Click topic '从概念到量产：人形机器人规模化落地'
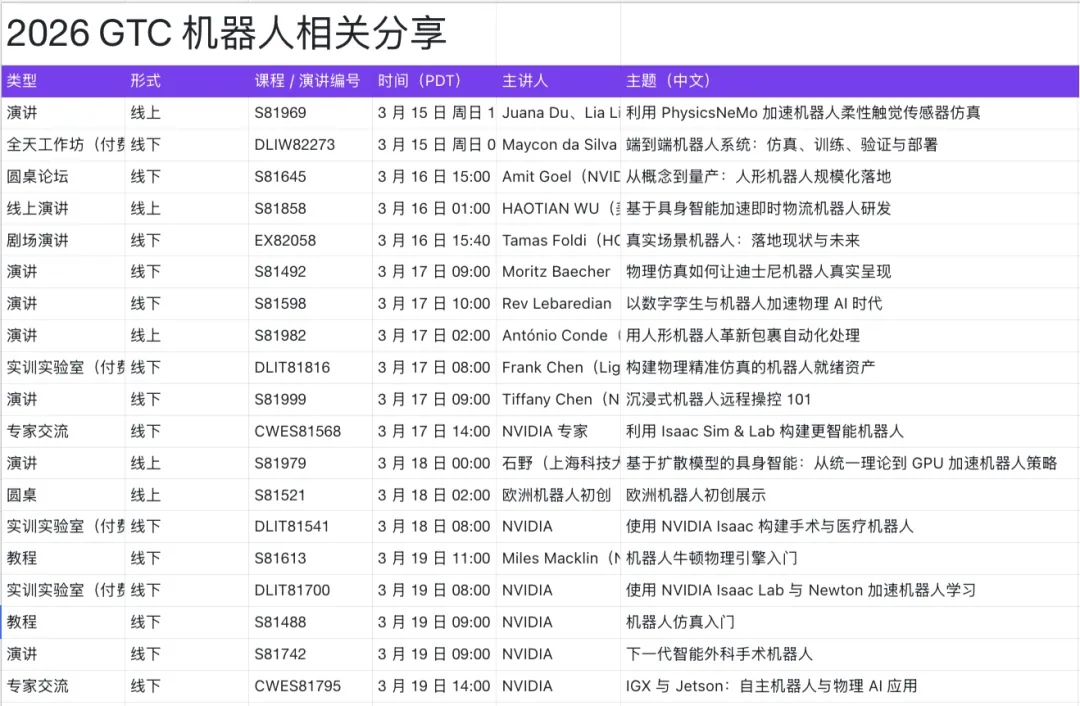This screenshot has width=1080, height=706. pyautogui.click(x=758, y=177)
